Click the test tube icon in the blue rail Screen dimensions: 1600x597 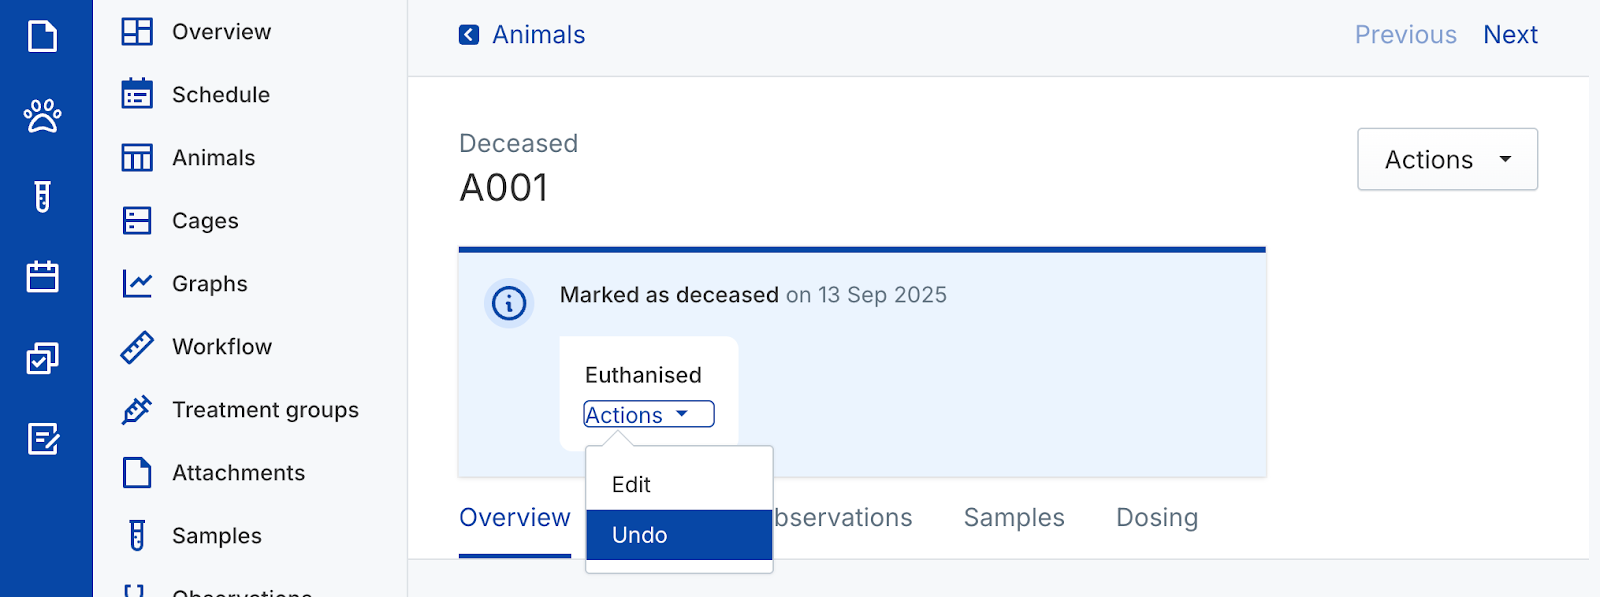(x=42, y=197)
